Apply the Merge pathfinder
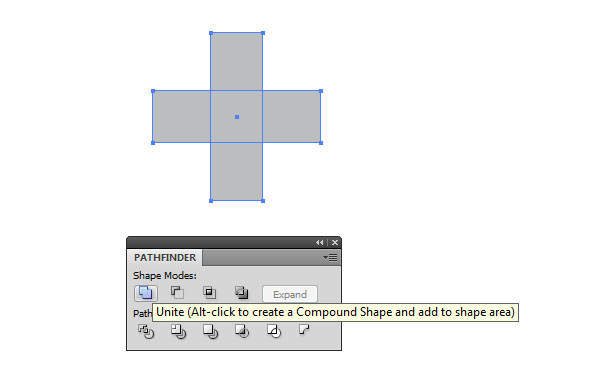 point(210,331)
